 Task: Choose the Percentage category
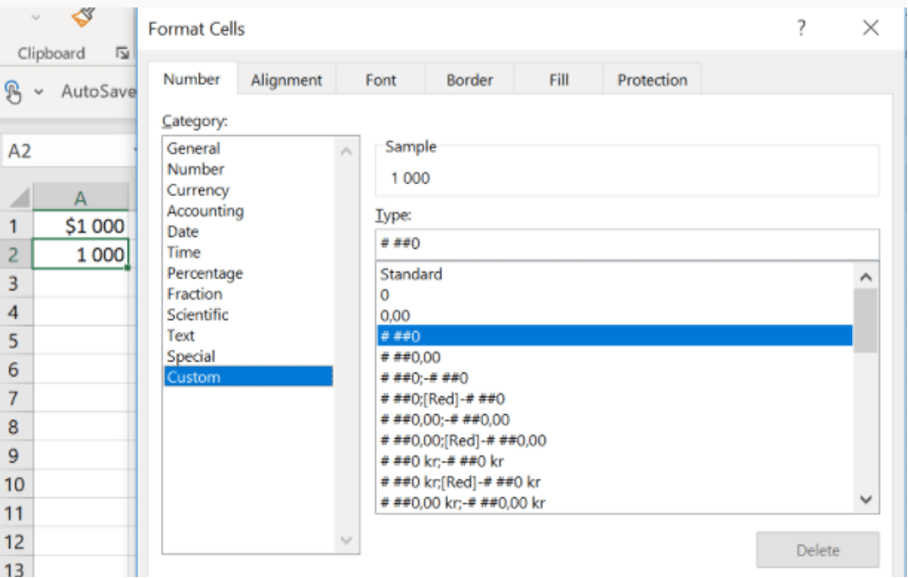coord(205,273)
